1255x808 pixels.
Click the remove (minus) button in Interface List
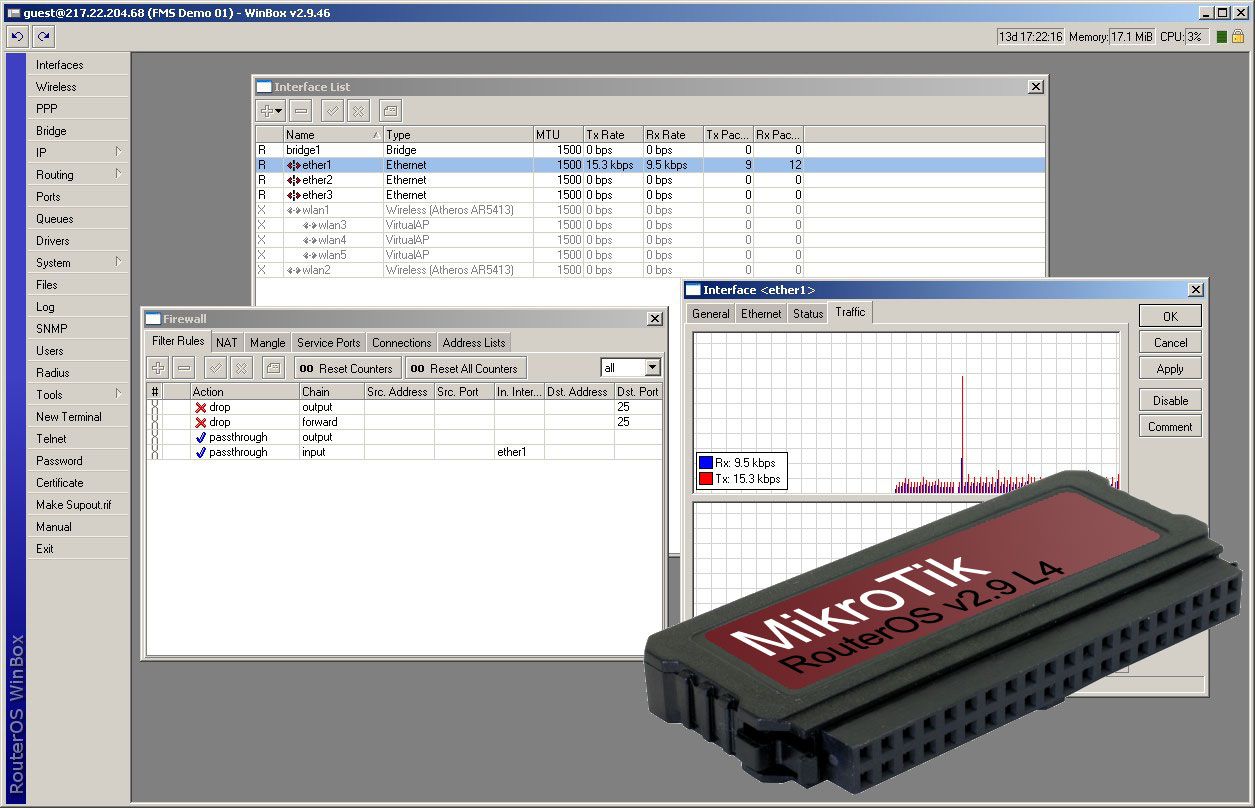click(301, 110)
